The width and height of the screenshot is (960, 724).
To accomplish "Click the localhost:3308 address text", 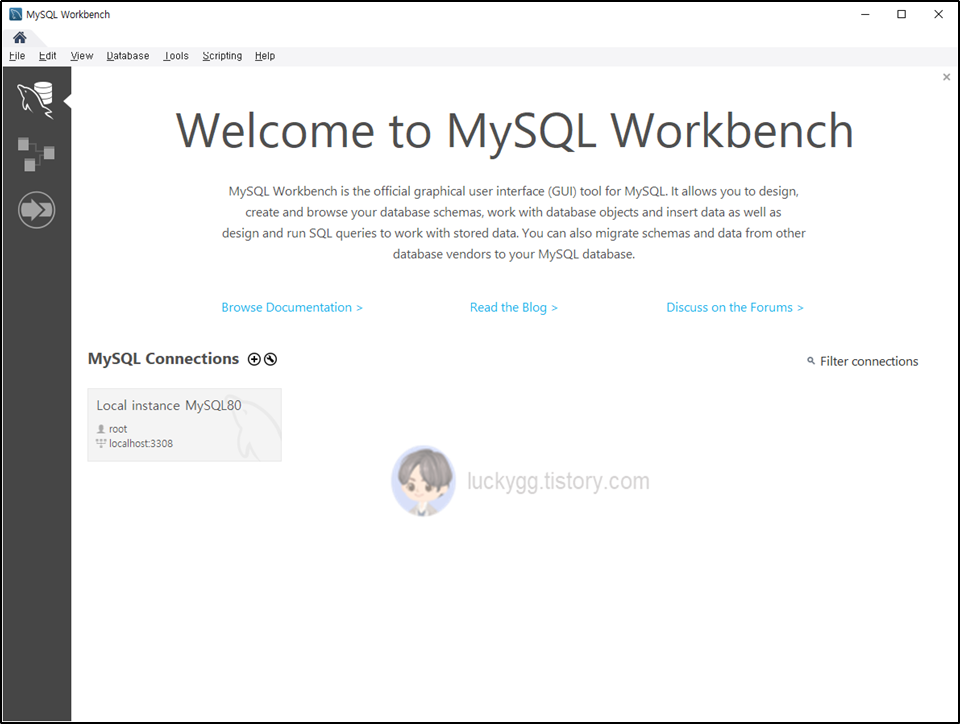I will 141,444.
